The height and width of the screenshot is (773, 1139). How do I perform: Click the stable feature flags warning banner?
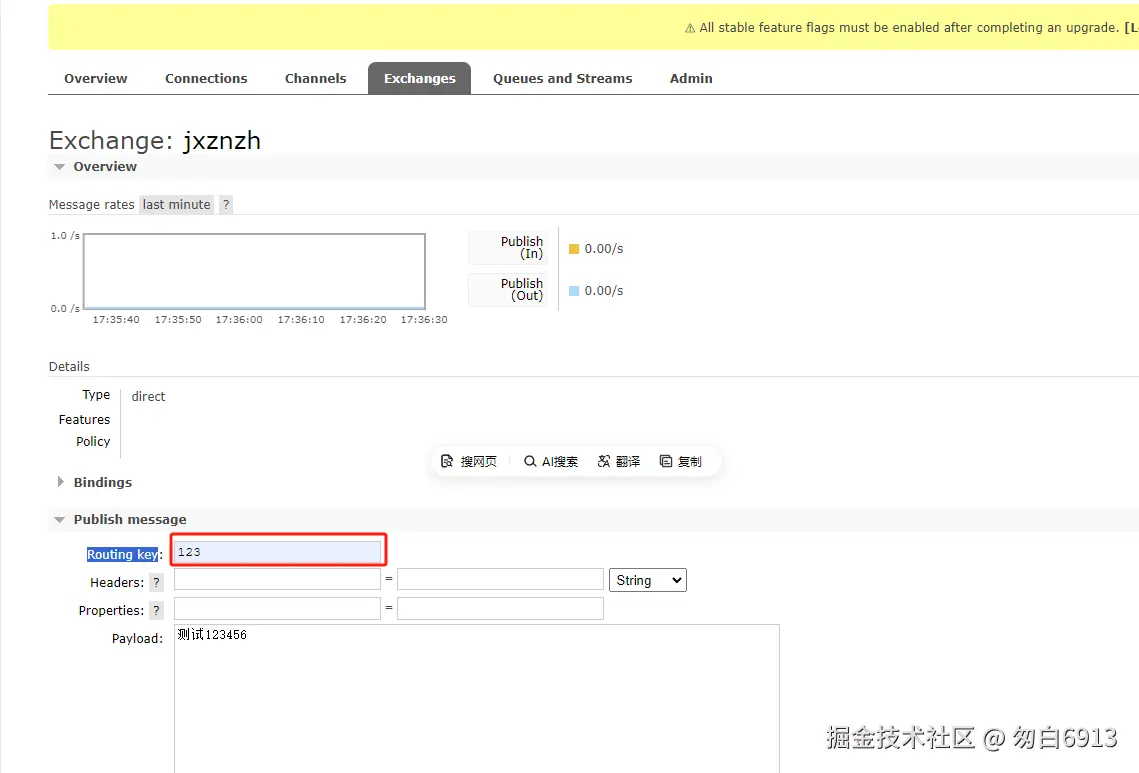click(x=593, y=28)
